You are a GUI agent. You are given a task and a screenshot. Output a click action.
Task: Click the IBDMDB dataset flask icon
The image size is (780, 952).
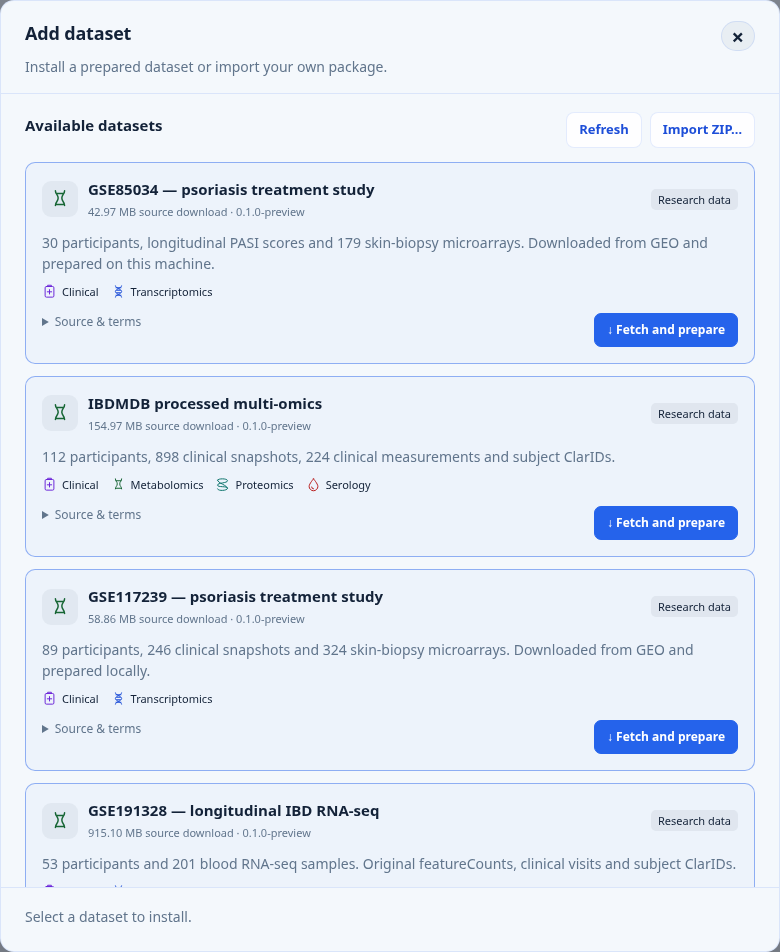pyautogui.click(x=59, y=413)
